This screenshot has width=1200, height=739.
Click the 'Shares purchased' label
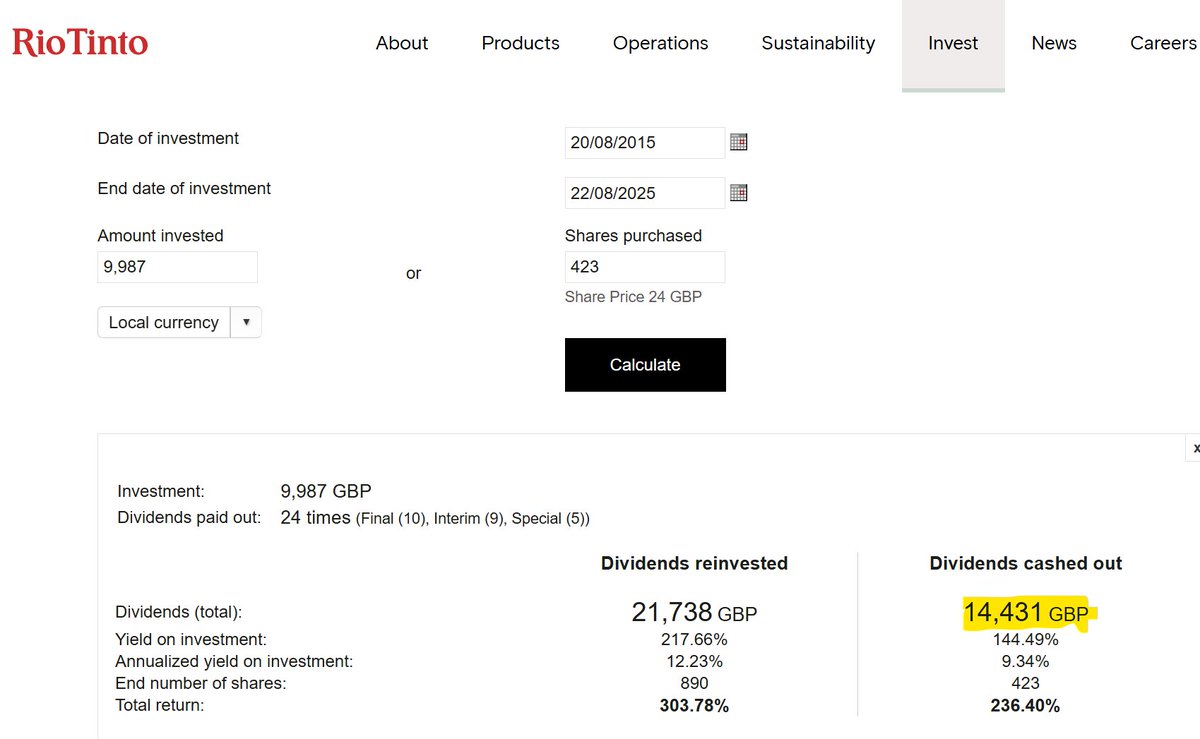tap(633, 236)
